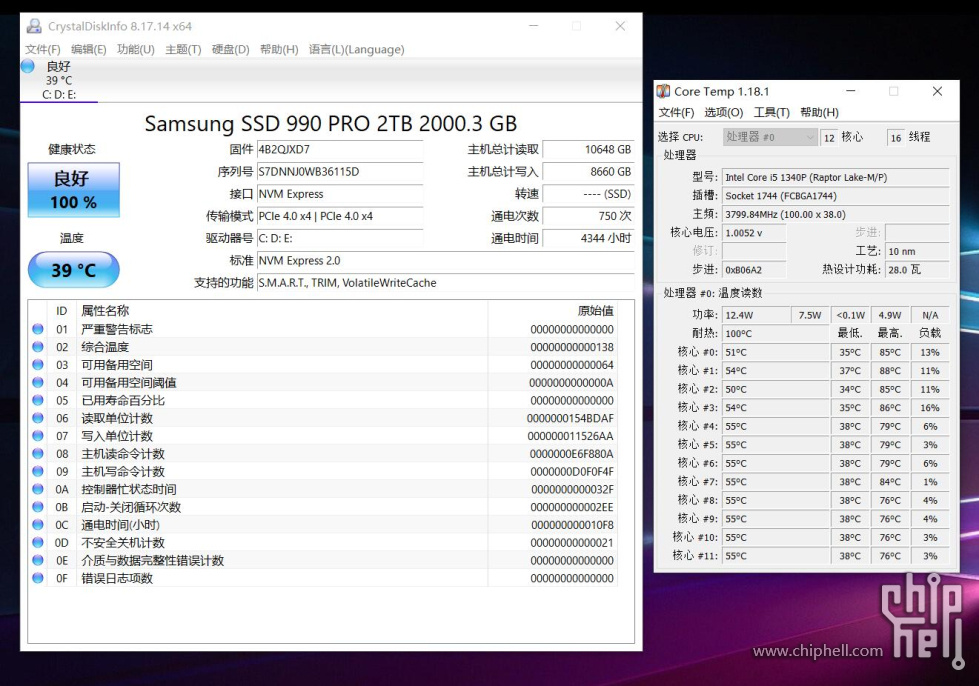Click the serial number field S7DNNJ0WB36115D

pos(340,172)
